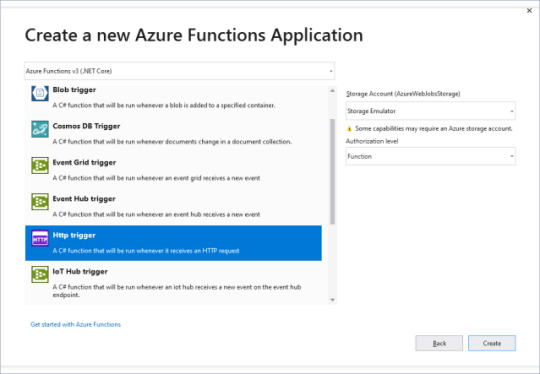Open the Authorization level dropdown
The width and height of the screenshot is (540, 374).
[430, 156]
